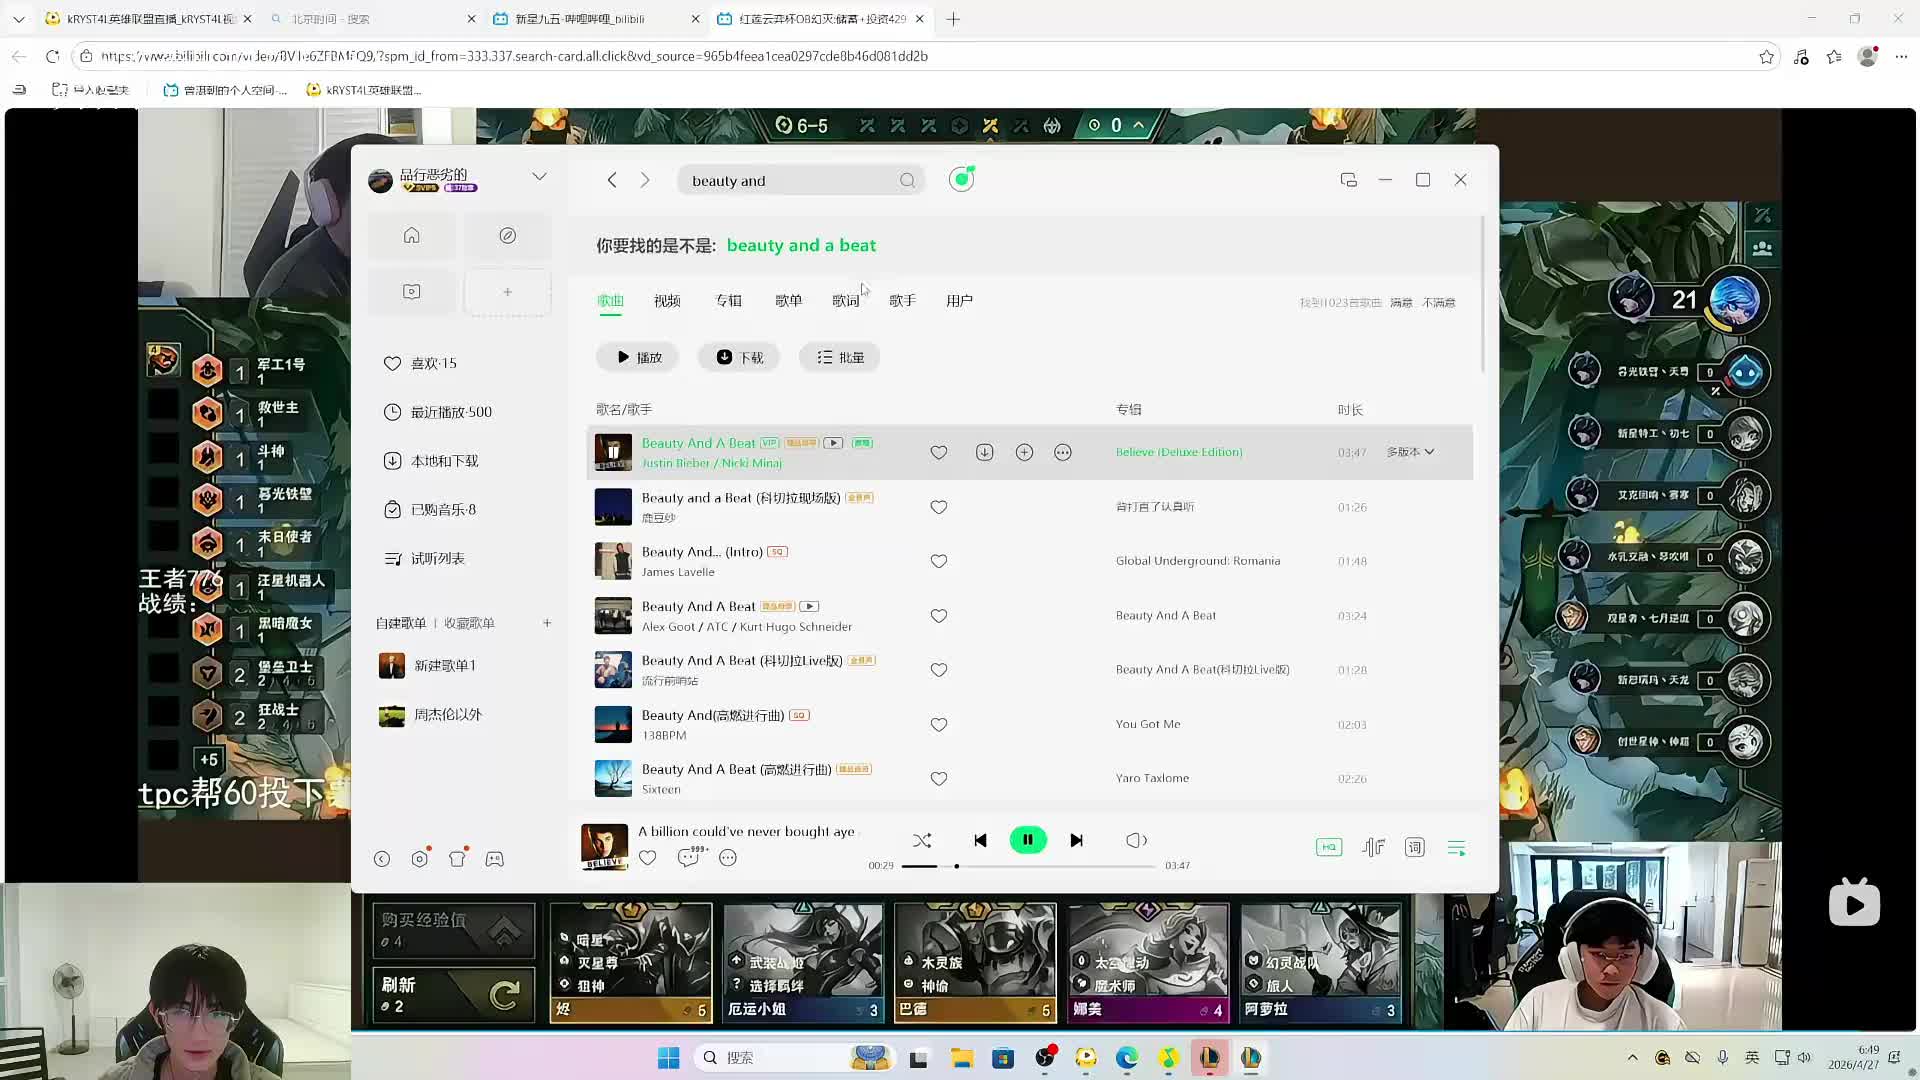Viewport: 1920px width, 1080px height.
Task: Open the song recognition icon beside search
Action: [x=961, y=180]
